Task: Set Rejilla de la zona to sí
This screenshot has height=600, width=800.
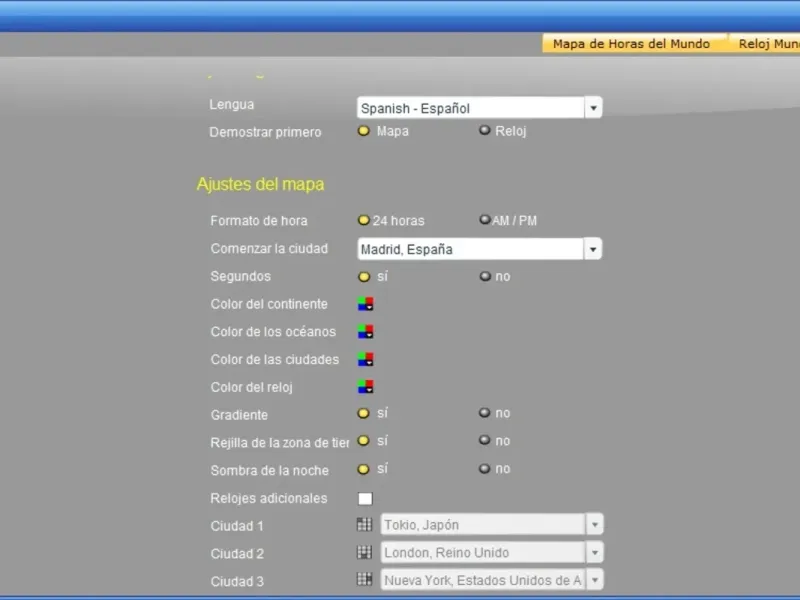Action: click(x=363, y=440)
